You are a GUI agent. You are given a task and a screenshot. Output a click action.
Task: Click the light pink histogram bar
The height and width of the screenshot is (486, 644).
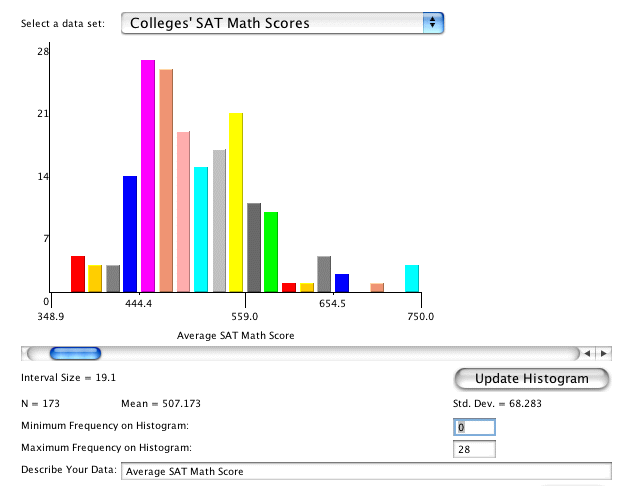tap(183, 211)
